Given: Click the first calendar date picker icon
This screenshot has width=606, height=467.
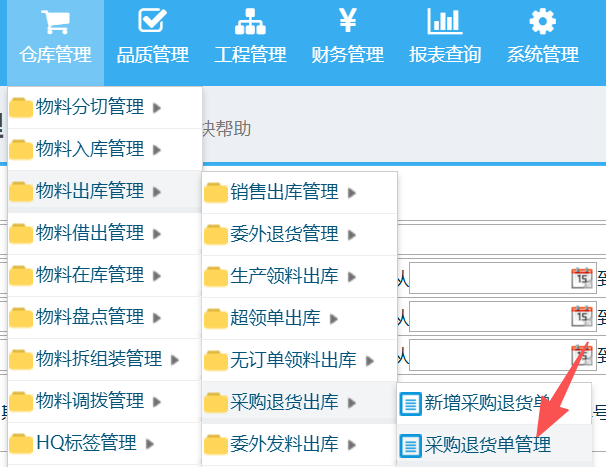Looking at the screenshot, I should pyautogui.click(x=581, y=277).
